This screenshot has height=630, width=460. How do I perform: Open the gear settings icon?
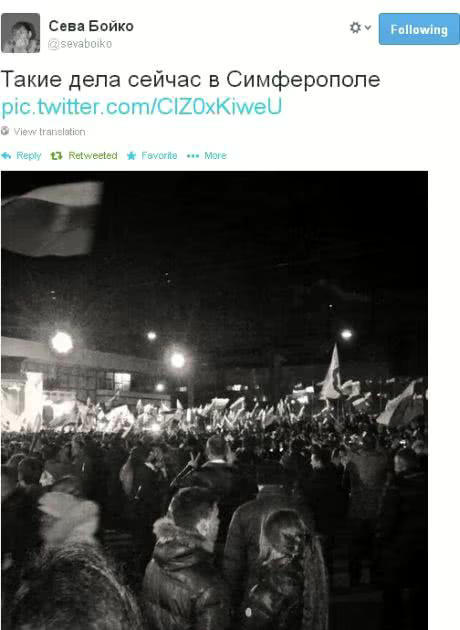[x=355, y=28]
